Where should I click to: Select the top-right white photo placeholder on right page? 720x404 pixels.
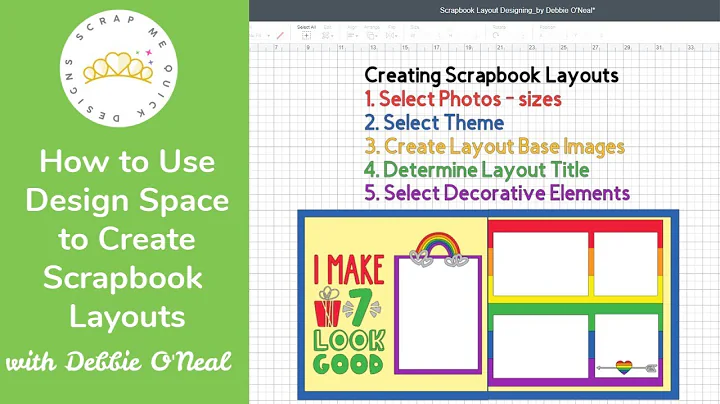(626, 264)
